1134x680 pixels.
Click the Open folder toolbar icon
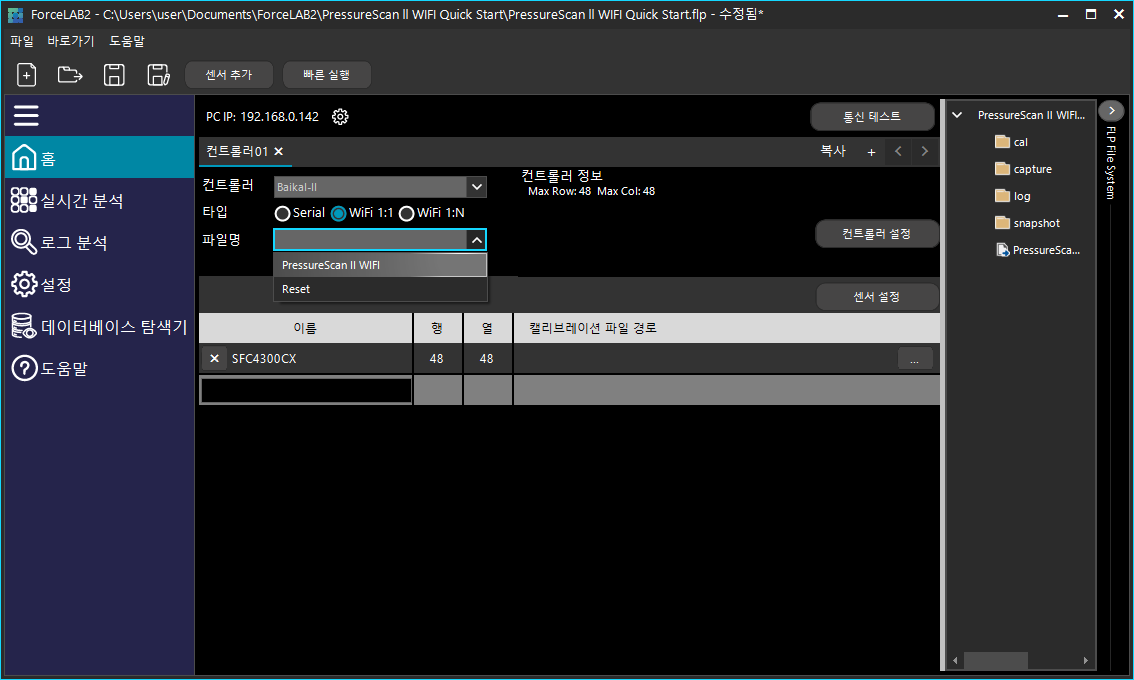click(70, 75)
